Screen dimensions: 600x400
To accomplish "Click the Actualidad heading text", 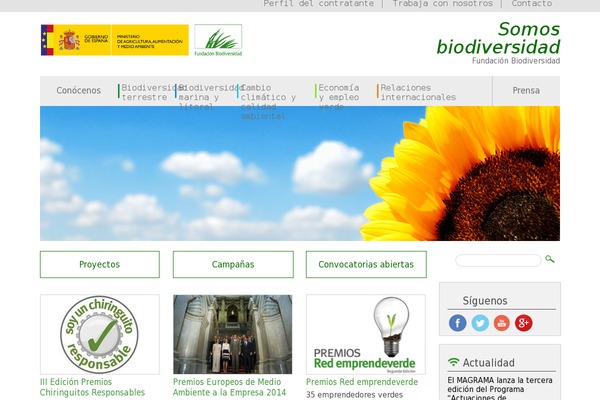I will [489, 362].
